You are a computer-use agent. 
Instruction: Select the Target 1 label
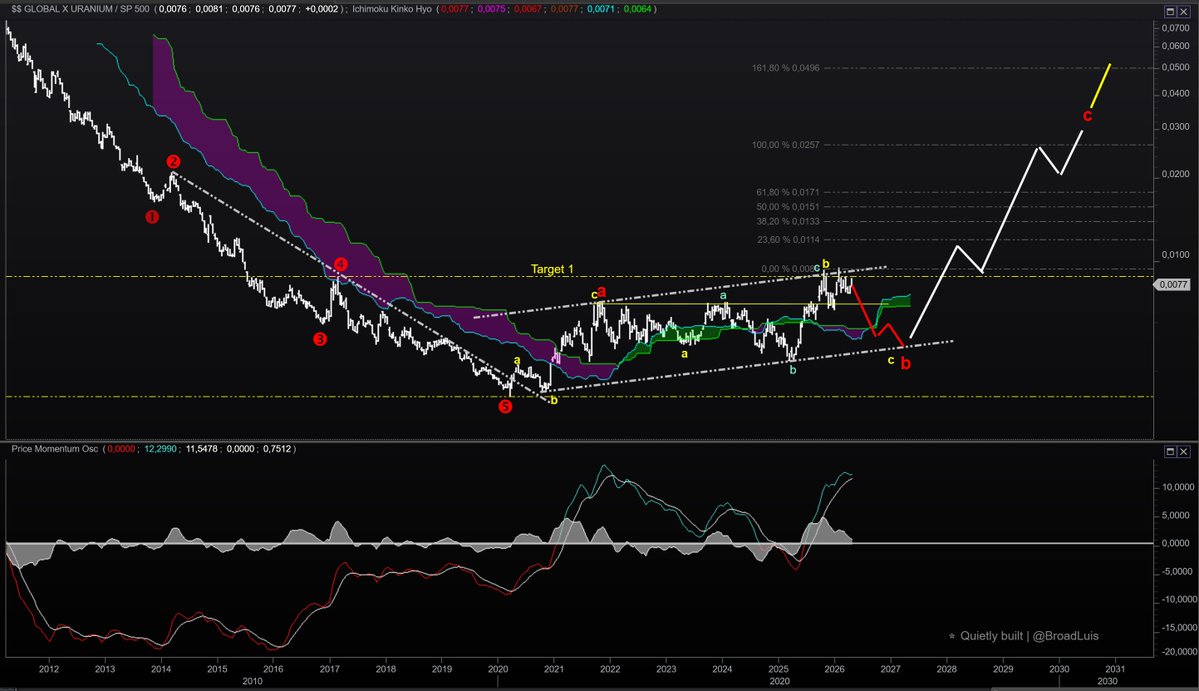point(552,269)
